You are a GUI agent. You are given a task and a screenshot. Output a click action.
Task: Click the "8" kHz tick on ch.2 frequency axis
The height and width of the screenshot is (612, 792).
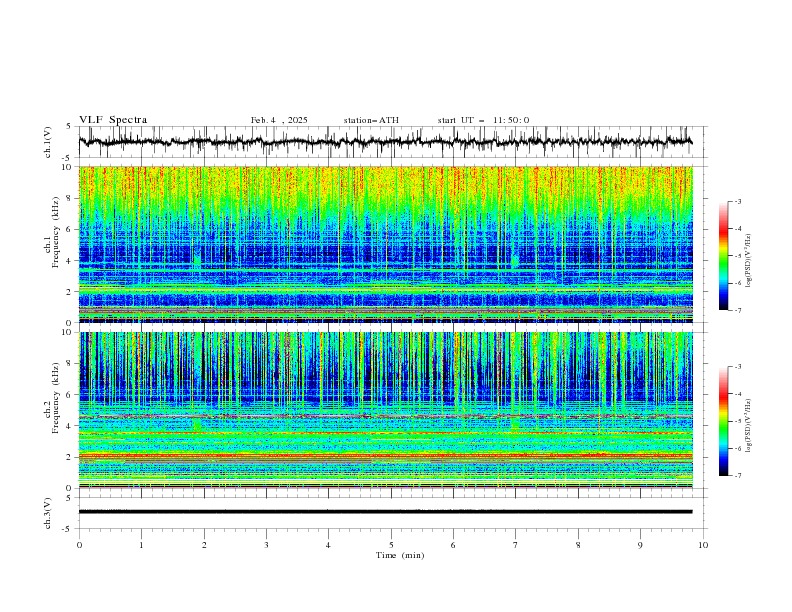pyautogui.click(x=69, y=364)
